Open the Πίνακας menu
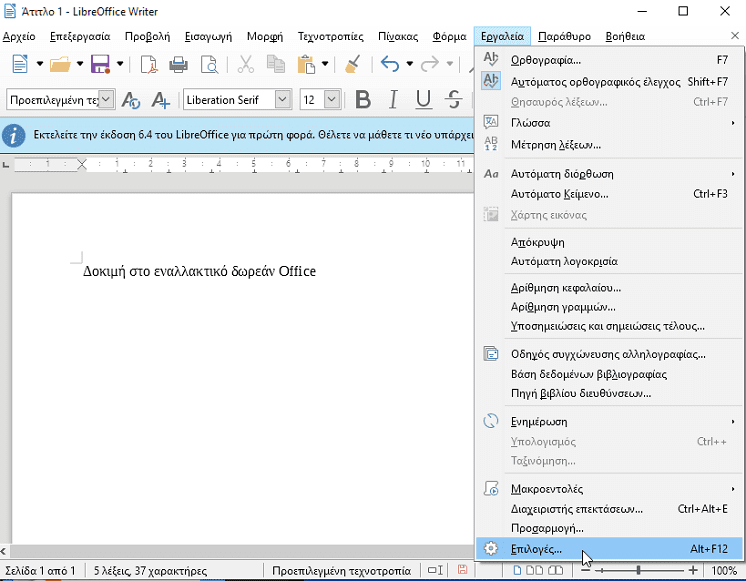Viewport: 746px width, 581px height. [398, 37]
